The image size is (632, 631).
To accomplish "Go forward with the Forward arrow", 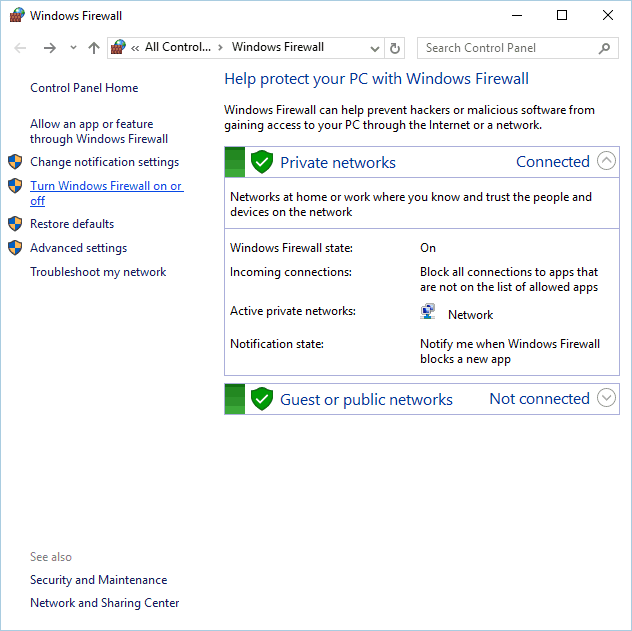I will (50, 48).
